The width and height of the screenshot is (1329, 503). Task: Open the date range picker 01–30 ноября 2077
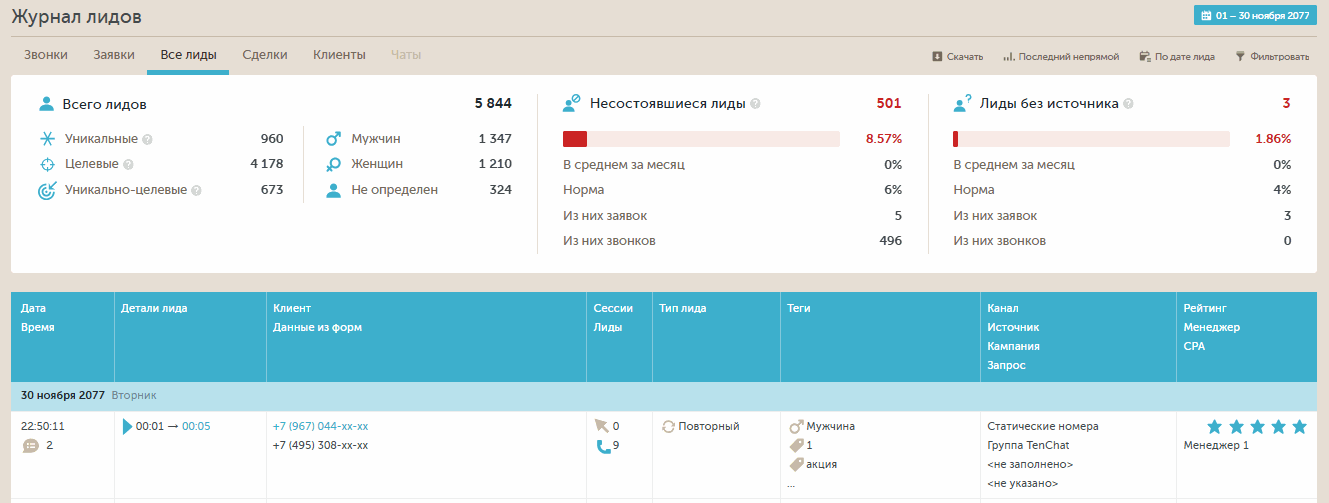[1255, 16]
